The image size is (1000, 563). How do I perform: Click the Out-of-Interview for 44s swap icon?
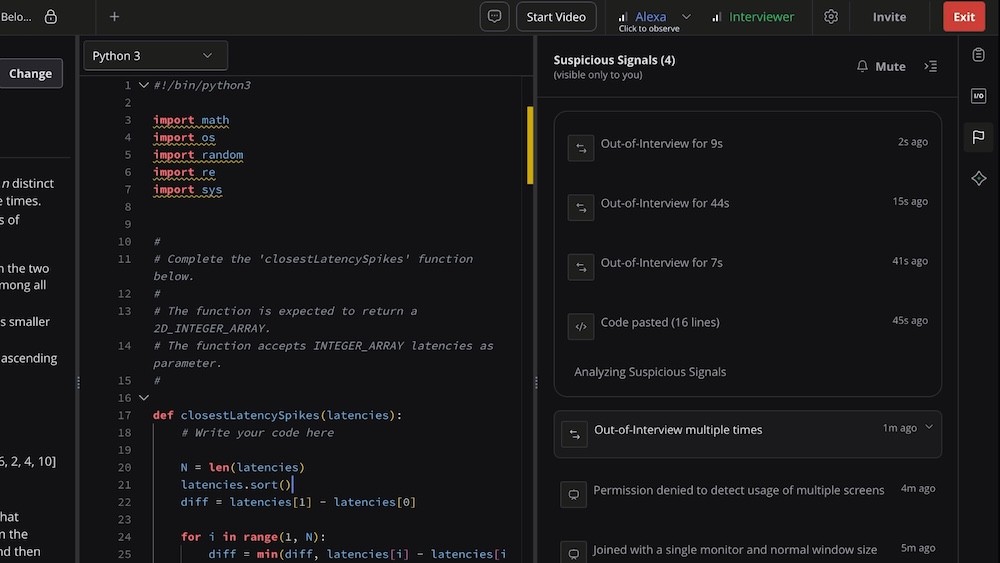pyautogui.click(x=581, y=207)
